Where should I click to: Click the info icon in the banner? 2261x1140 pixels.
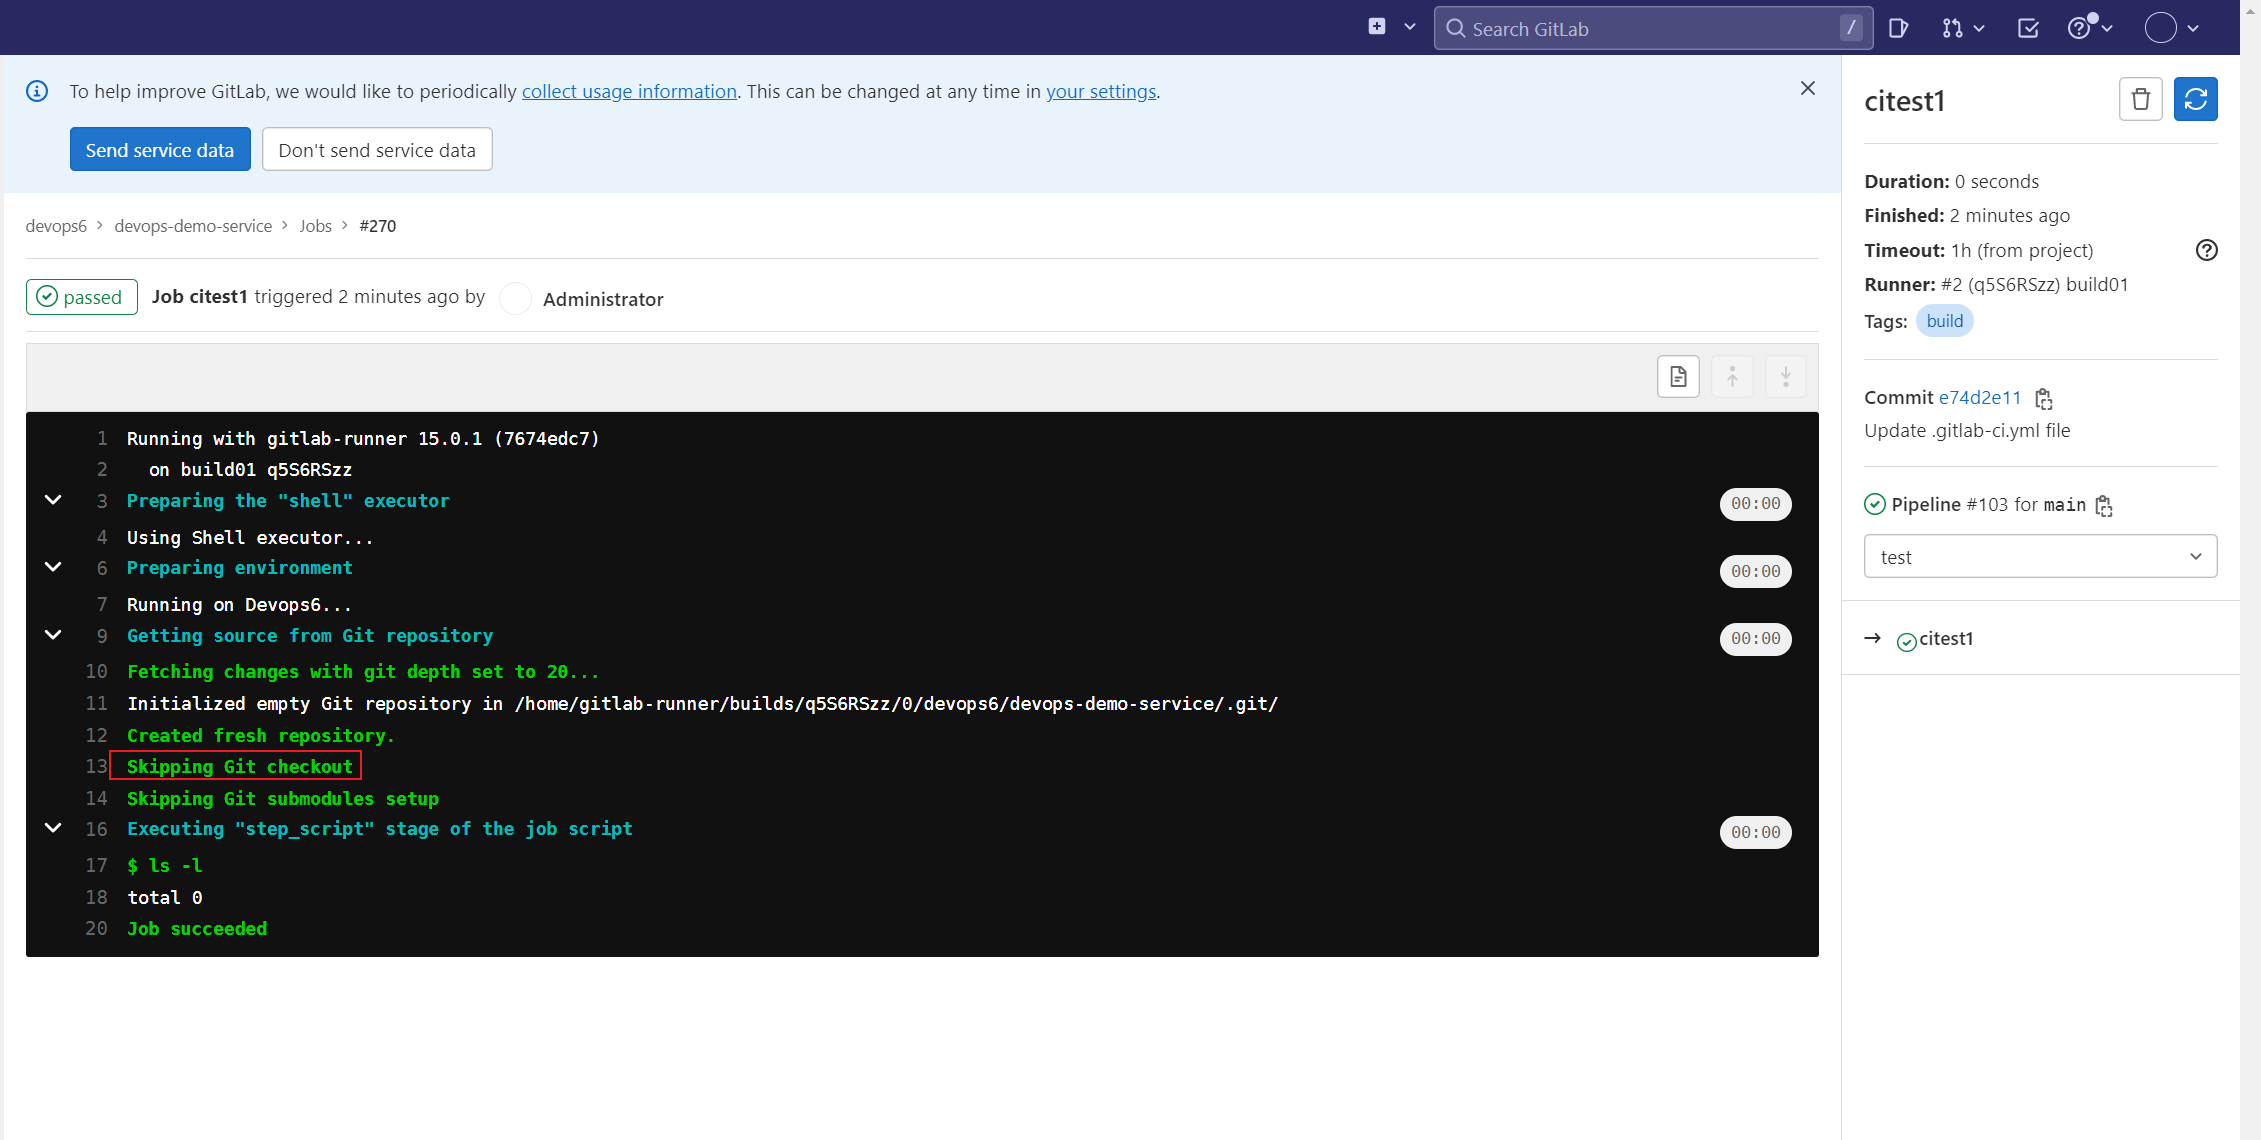[37, 91]
